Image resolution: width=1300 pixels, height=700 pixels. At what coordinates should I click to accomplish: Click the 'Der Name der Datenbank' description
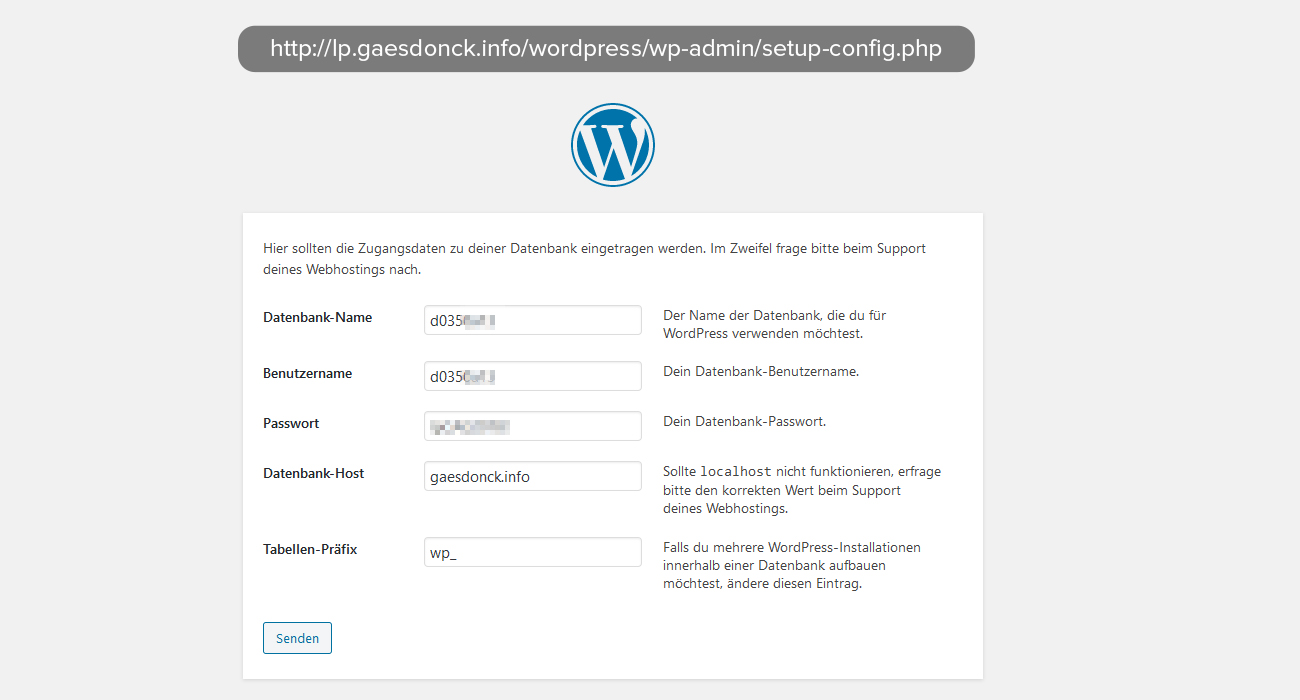(774, 324)
